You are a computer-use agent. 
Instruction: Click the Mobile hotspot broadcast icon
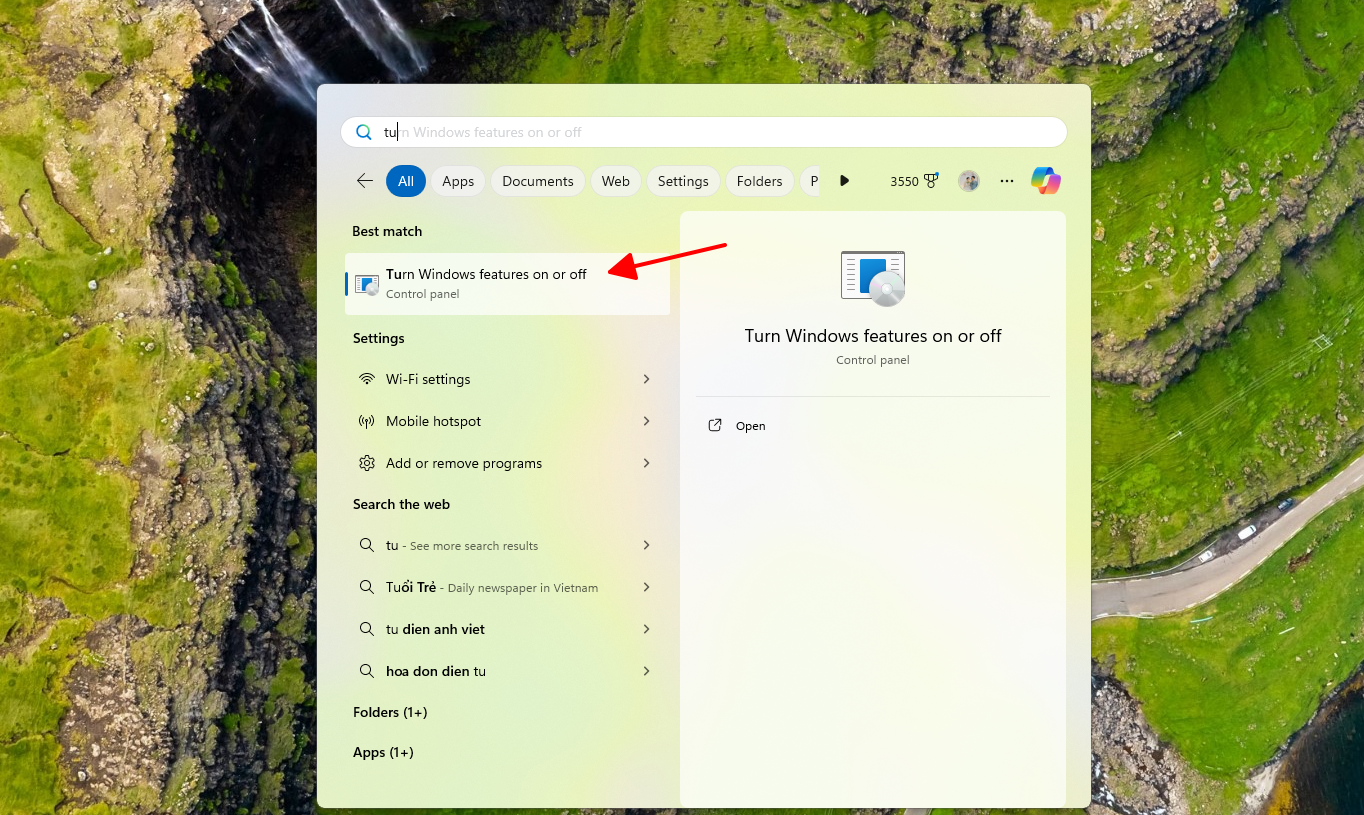click(x=367, y=421)
